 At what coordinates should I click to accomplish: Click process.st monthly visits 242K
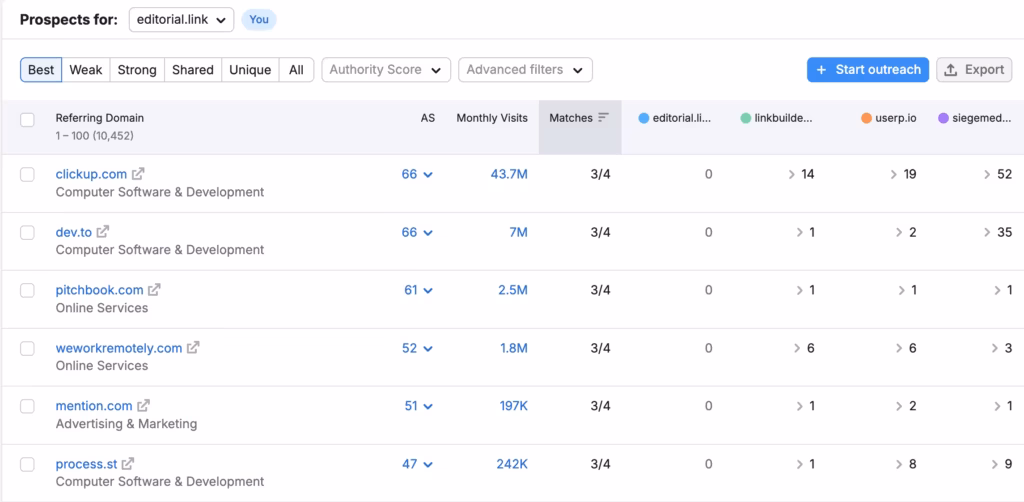(x=511, y=464)
